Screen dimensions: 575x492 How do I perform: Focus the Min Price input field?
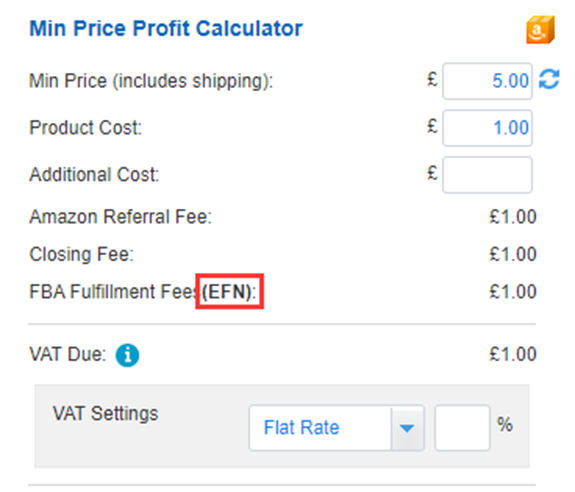[x=487, y=81]
